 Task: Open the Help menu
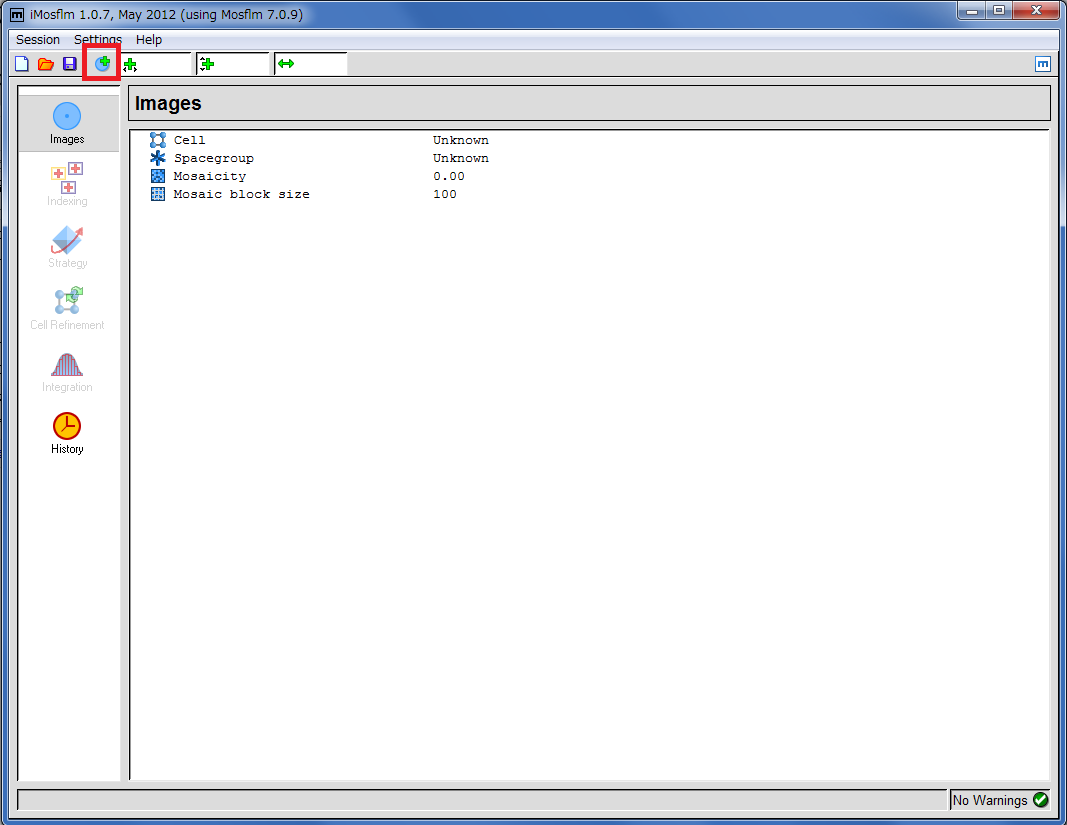click(149, 40)
